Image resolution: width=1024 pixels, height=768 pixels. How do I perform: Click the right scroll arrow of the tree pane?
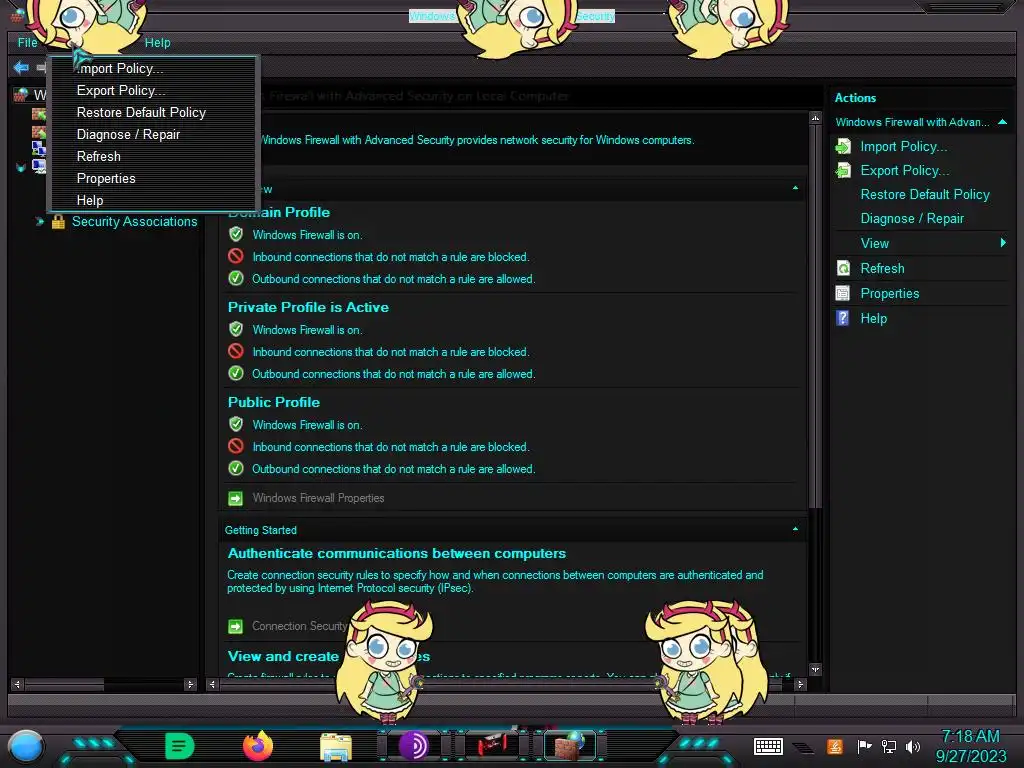pos(190,684)
